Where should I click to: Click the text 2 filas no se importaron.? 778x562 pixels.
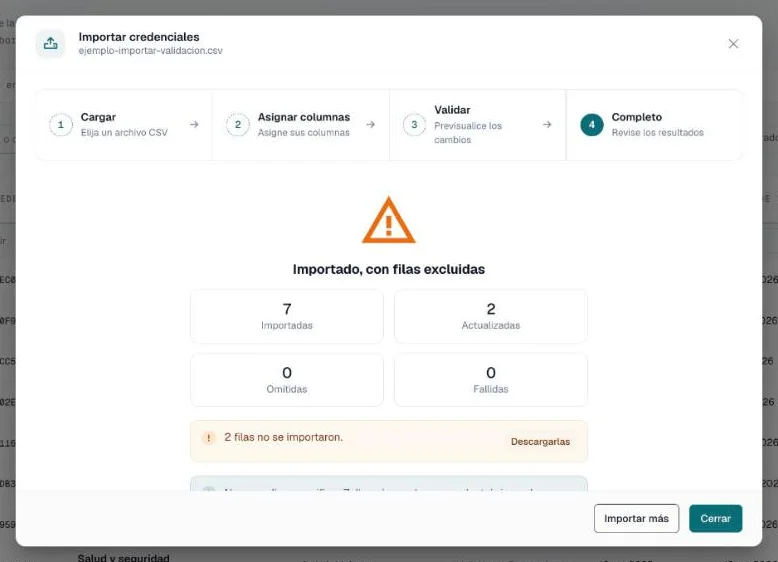tap(283, 437)
